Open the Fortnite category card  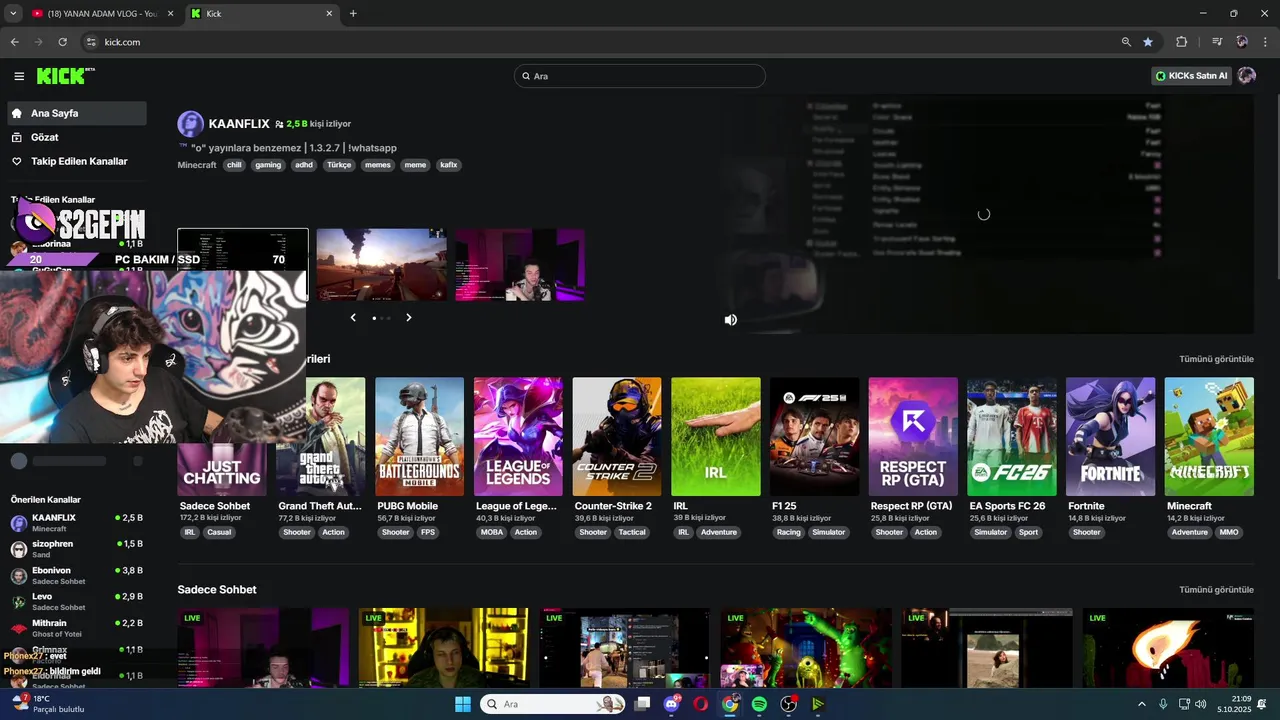(x=1111, y=436)
